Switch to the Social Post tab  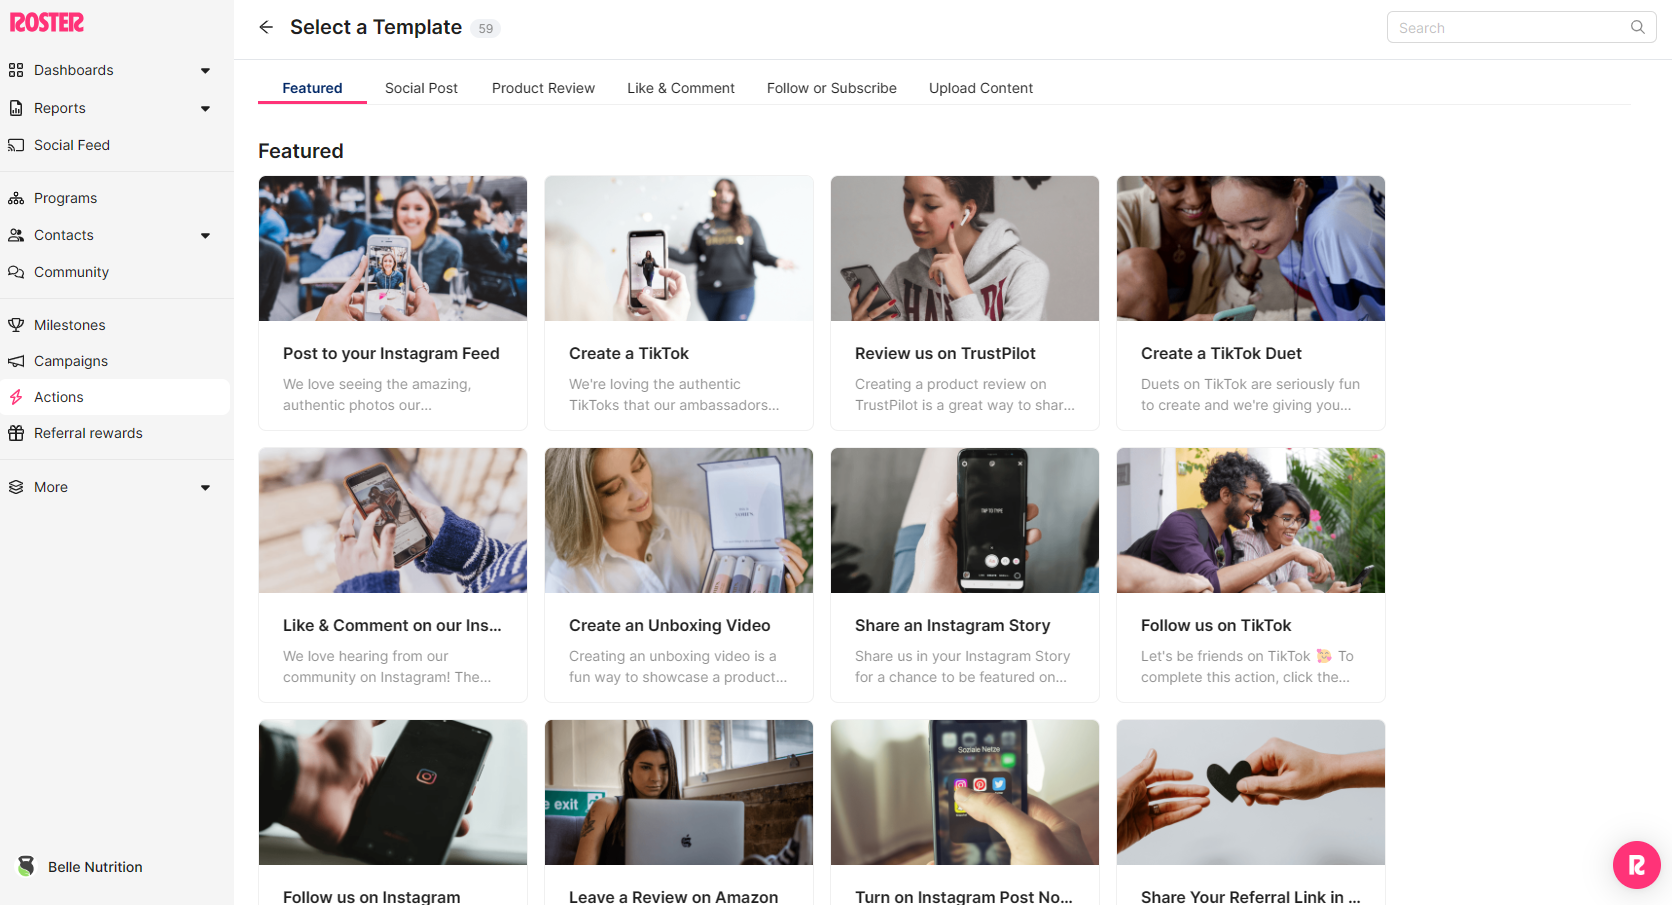click(421, 88)
